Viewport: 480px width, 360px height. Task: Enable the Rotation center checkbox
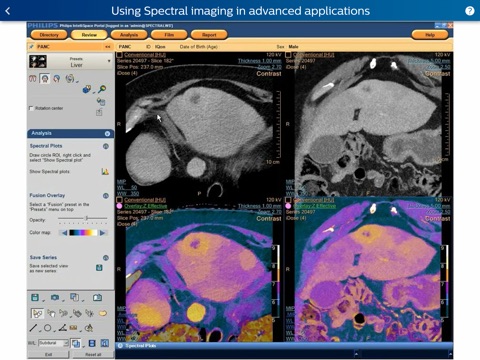tap(31, 108)
